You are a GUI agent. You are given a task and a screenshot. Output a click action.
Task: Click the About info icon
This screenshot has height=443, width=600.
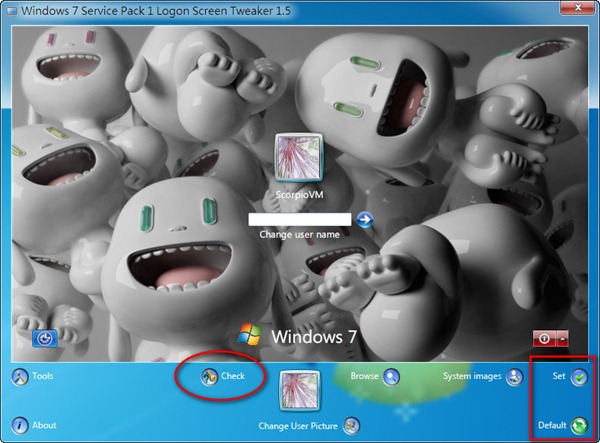[x=19, y=425]
